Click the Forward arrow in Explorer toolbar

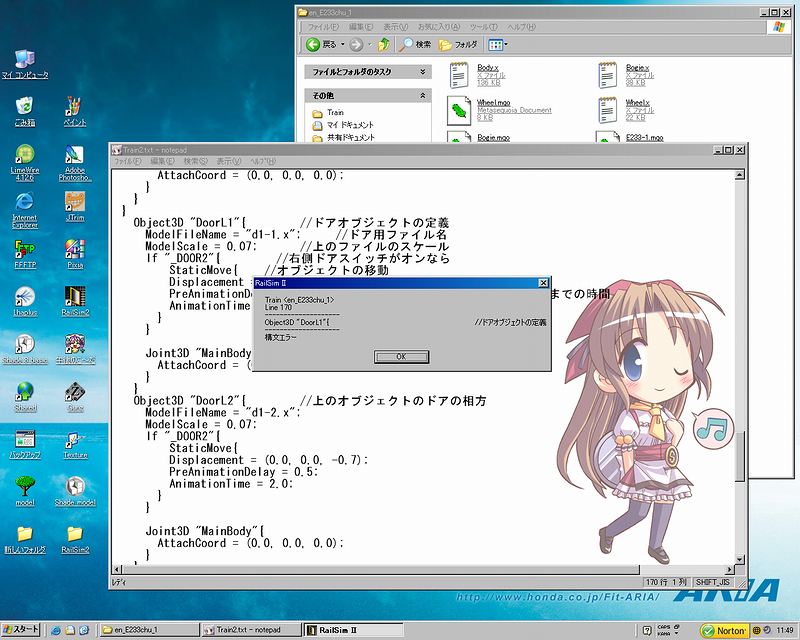coord(356,45)
